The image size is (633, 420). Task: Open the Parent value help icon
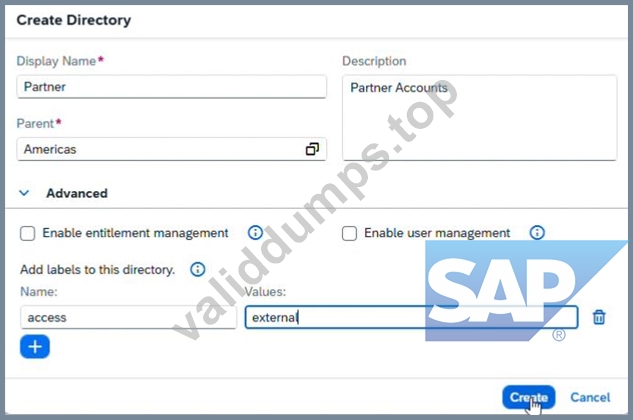tap(312, 149)
